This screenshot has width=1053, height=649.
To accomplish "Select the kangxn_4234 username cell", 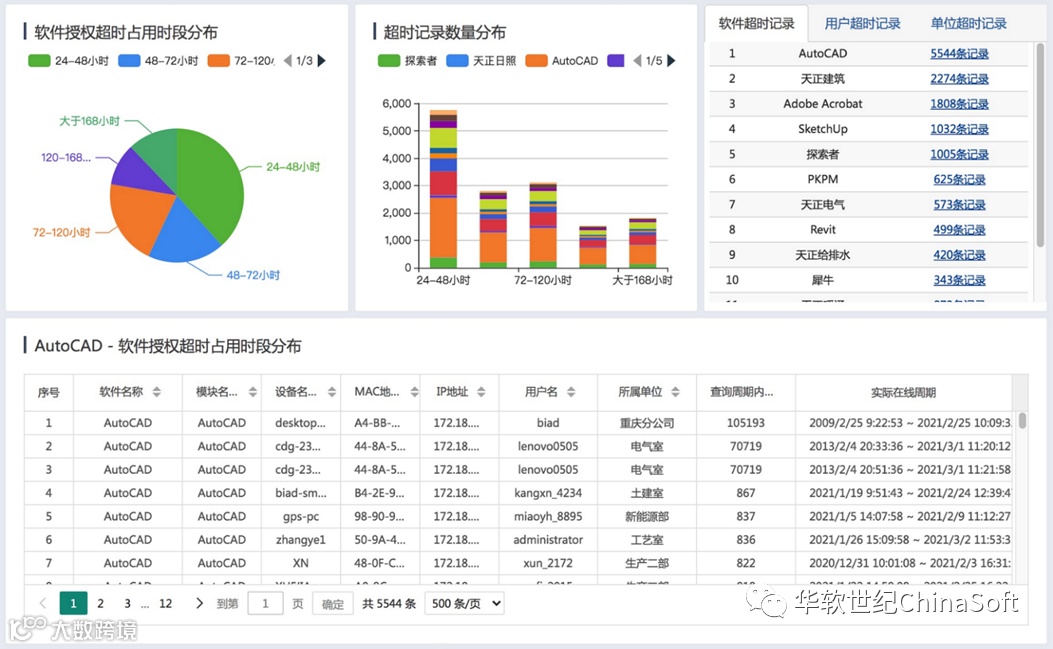I will pos(548,493).
